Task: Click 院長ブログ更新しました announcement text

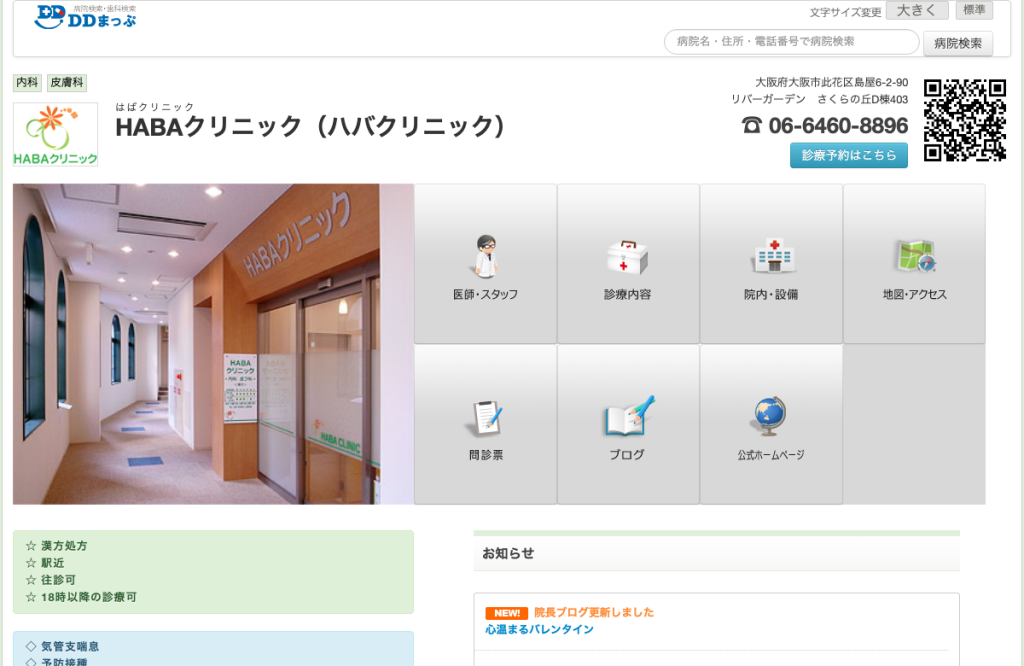Action: pyautogui.click(x=594, y=612)
